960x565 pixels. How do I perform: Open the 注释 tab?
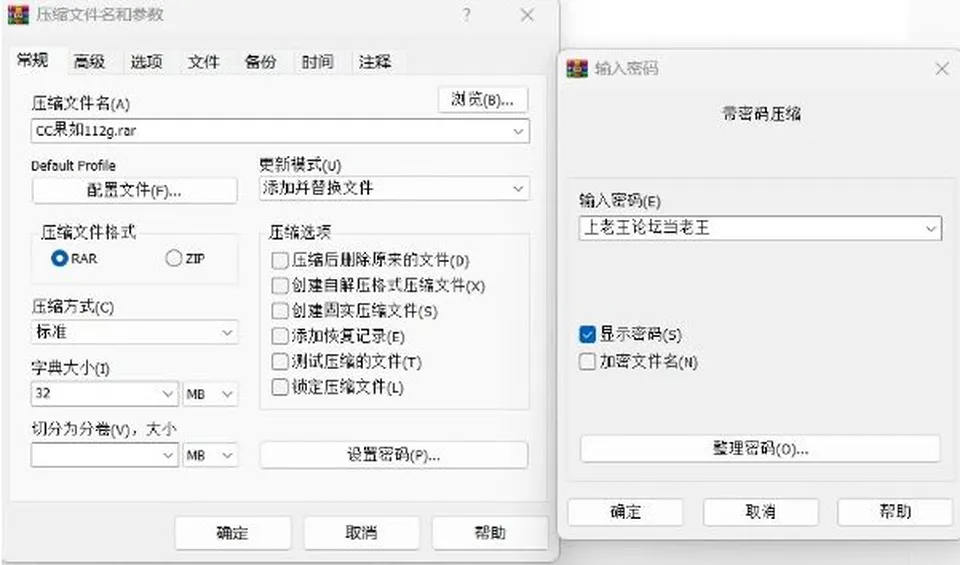point(375,62)
